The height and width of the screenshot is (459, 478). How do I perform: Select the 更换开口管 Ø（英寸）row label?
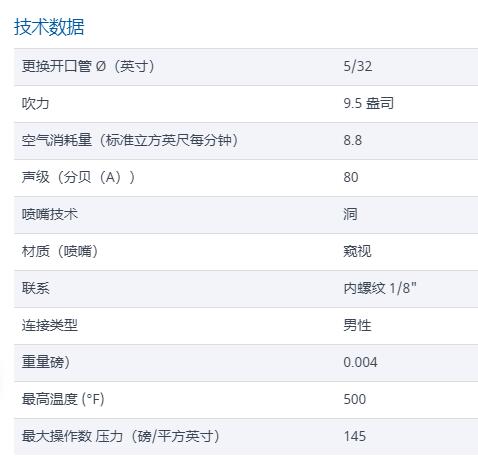88,66
